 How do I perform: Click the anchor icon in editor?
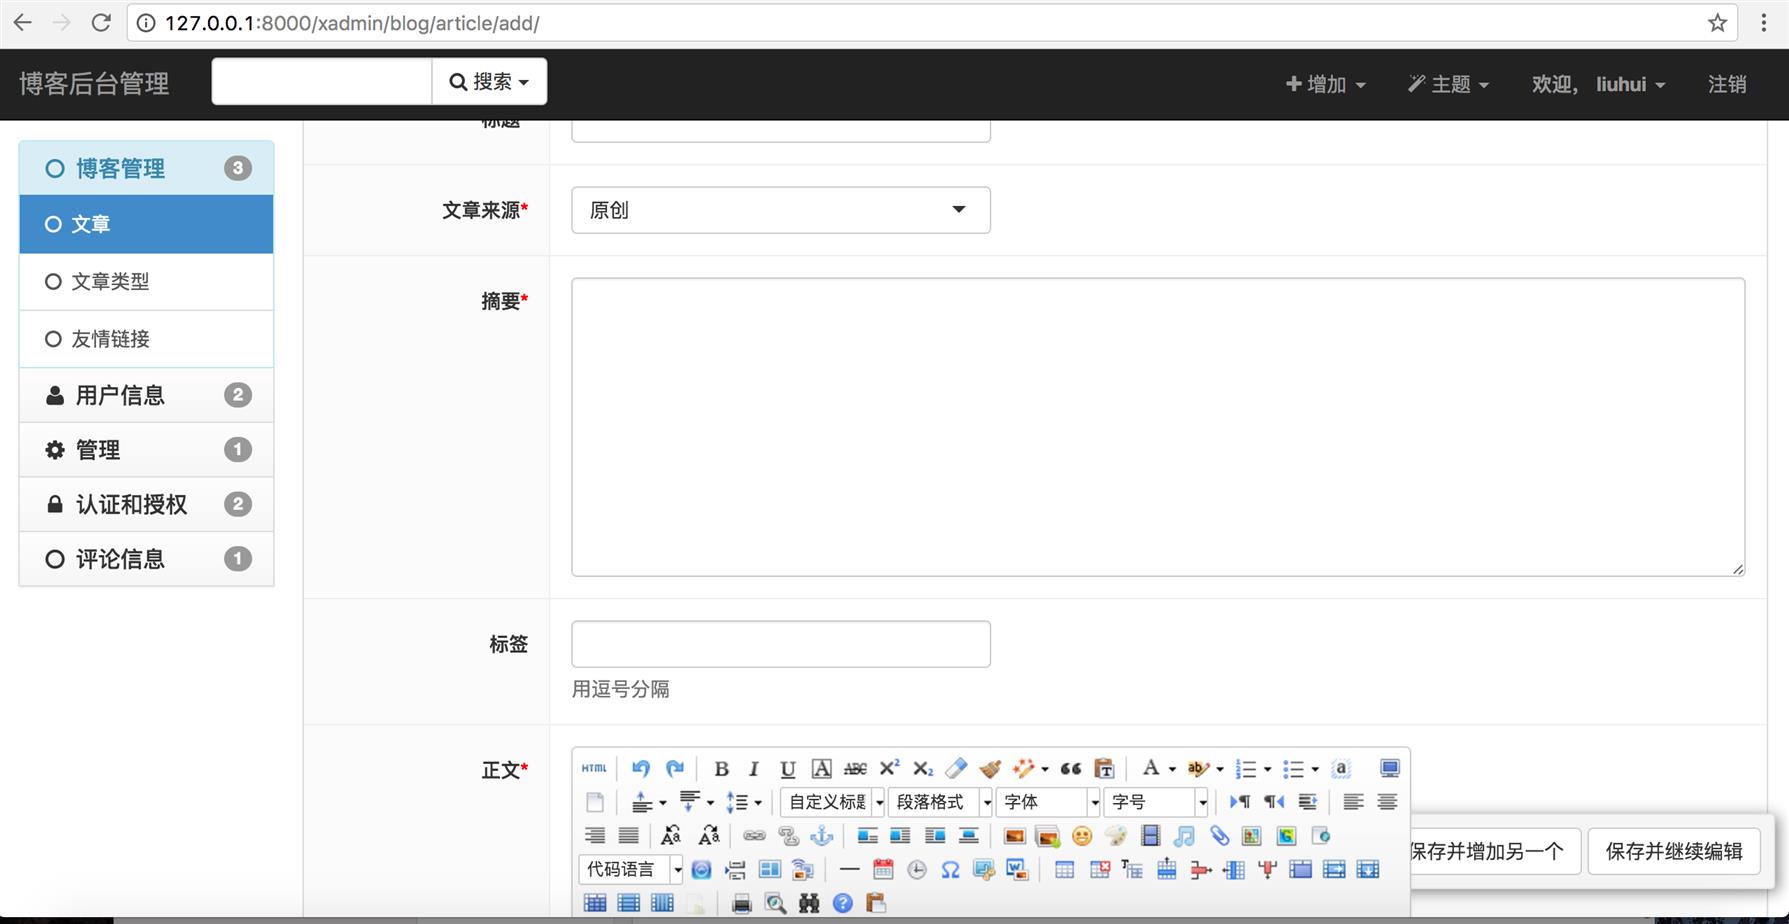pyautogui.click(x=821, y=836)
